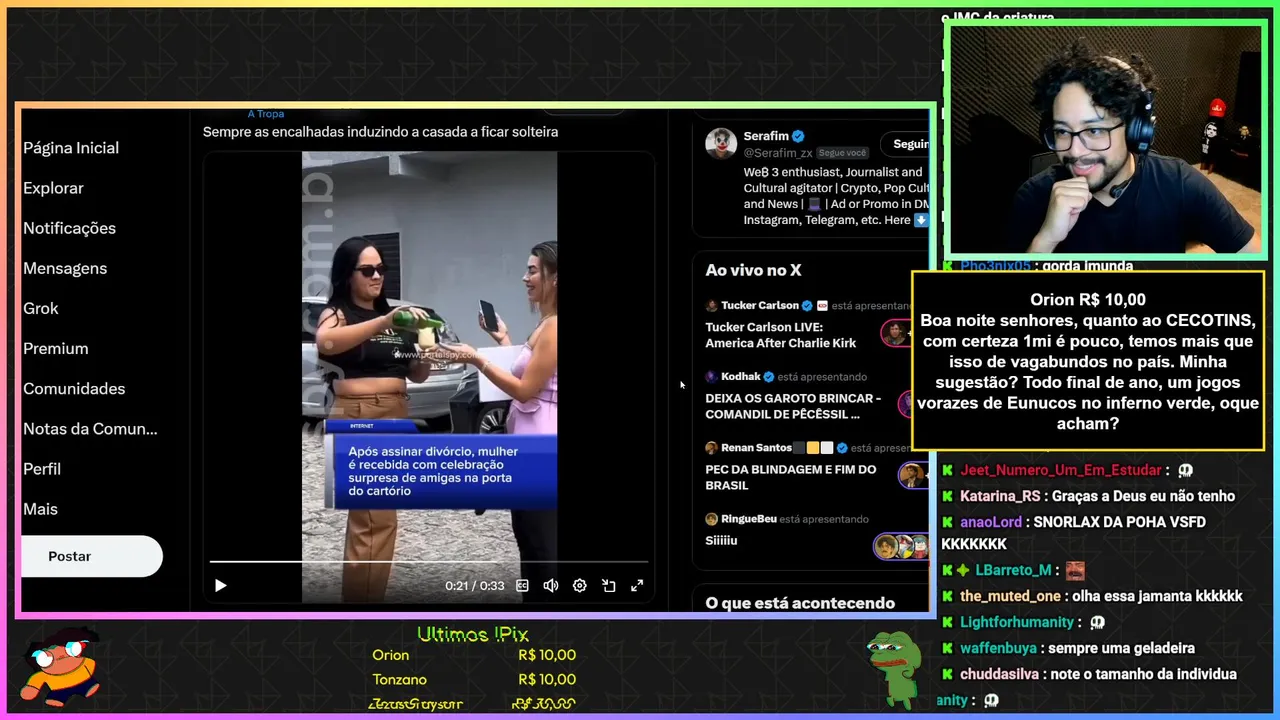
Task: Click the Postar button
Action: point(91,556)
